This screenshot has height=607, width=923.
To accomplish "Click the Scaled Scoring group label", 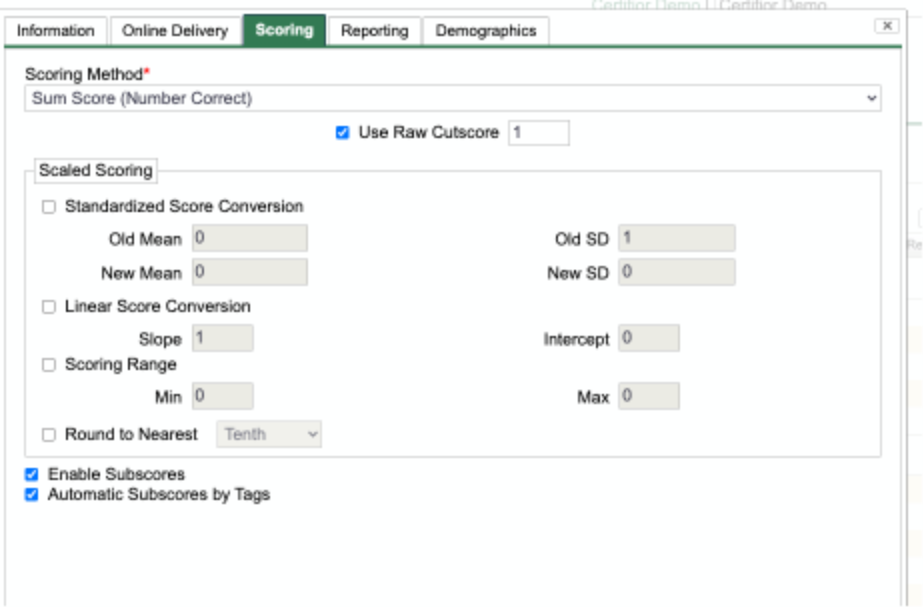I will 96,171.
